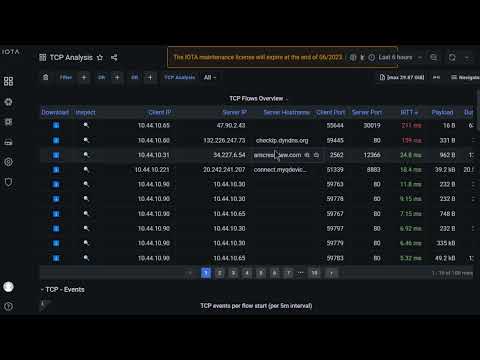480x360 pixels.
Task: Inspect the flow with client port 59783
Action: (86, 258)
